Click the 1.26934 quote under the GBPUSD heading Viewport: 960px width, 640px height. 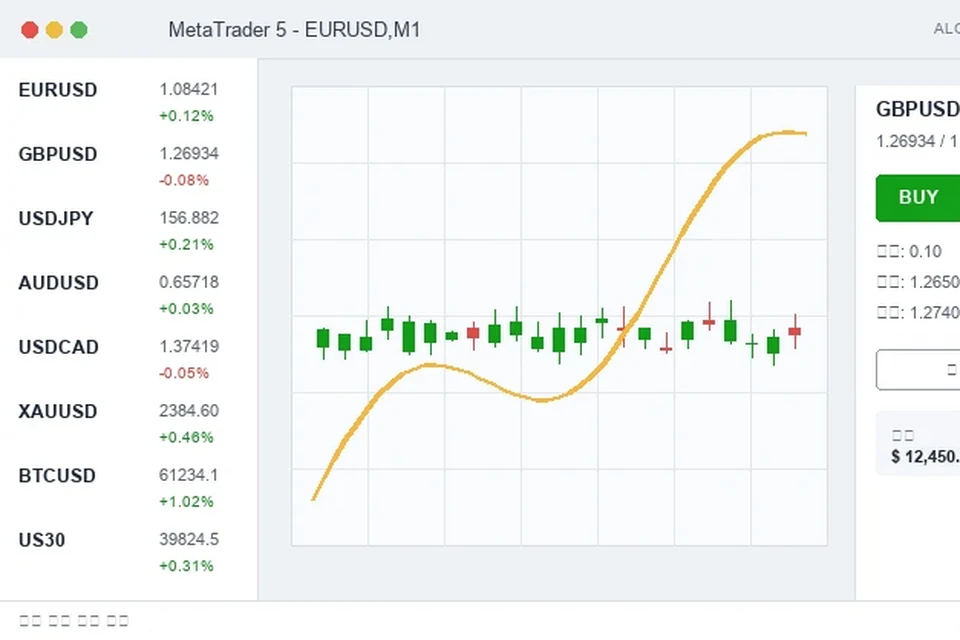tap(906, 141)
